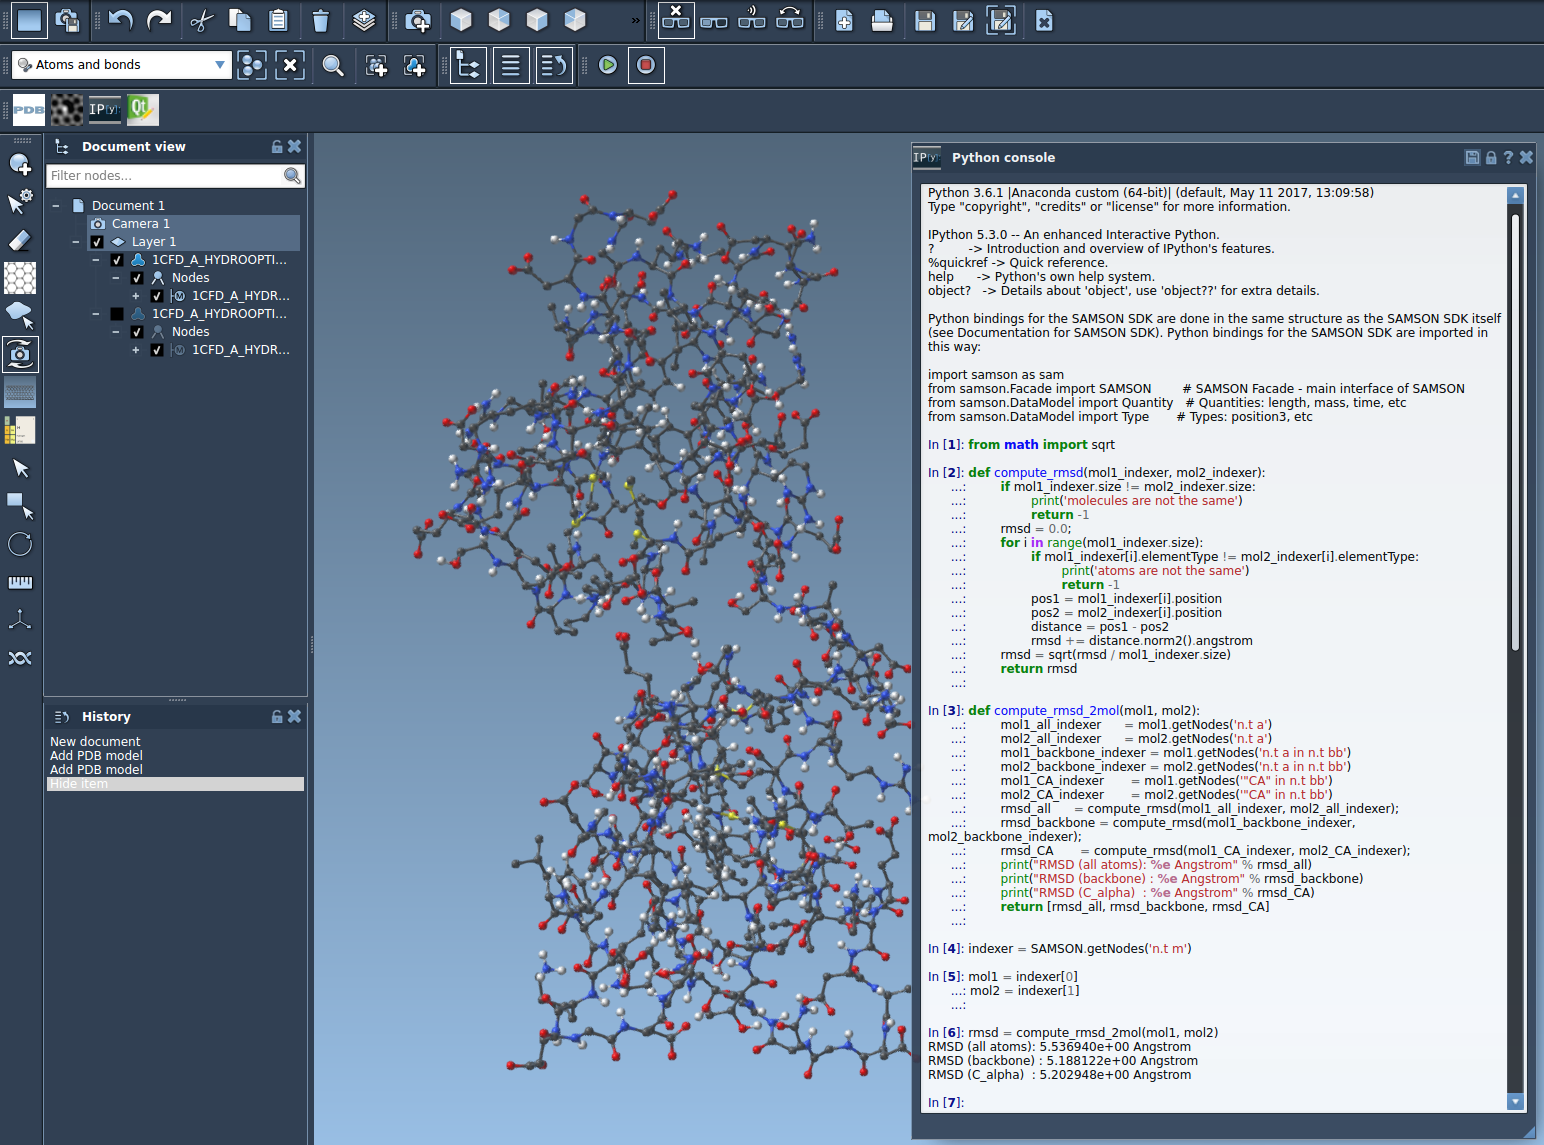Expand the first 1CFD_A_HYDR structural node
The width and height of the screenshot is (1544, 1145).
click(136, 296)
